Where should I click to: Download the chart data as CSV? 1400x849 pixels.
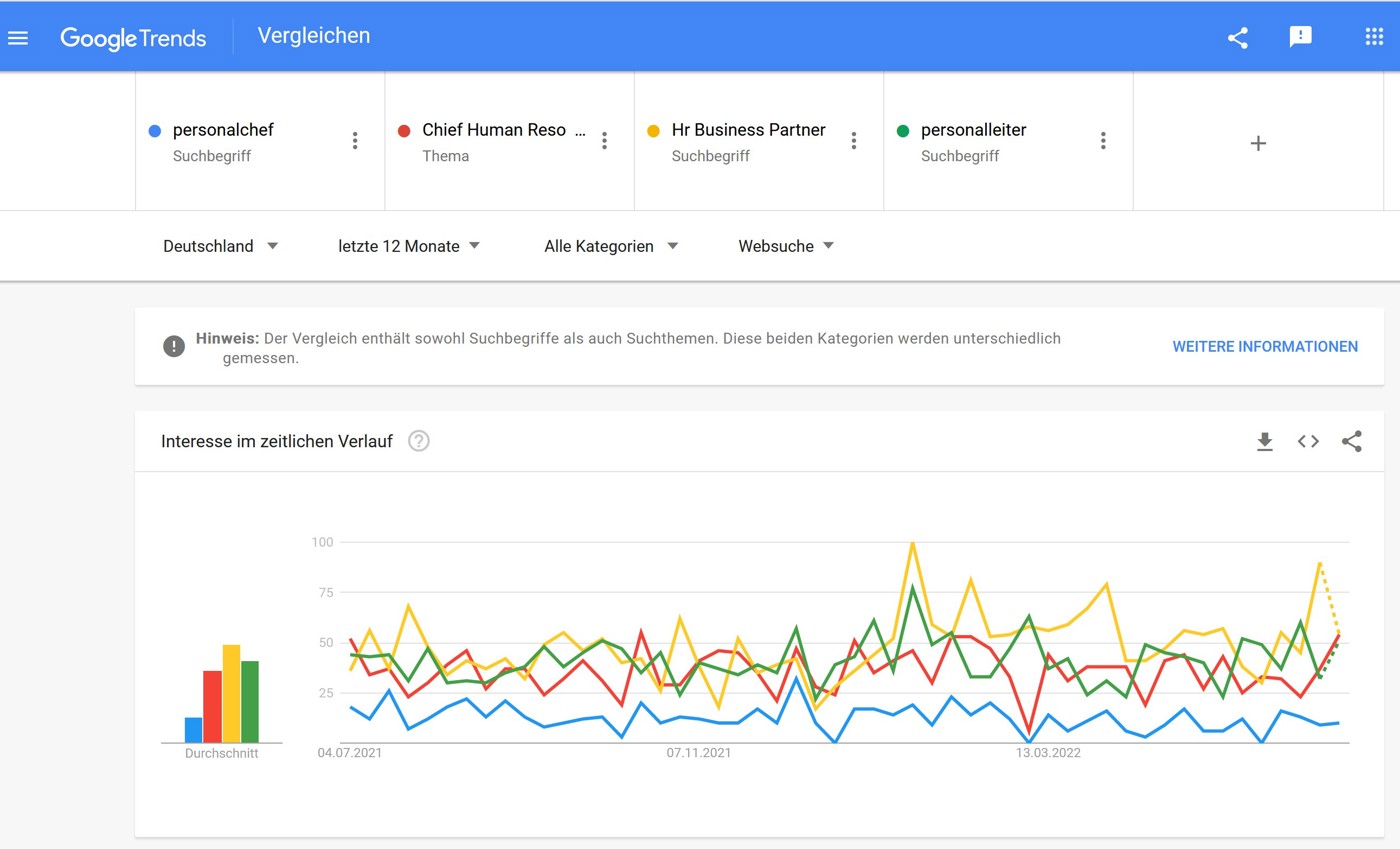pyautogui.click(x=1265, y=441)
